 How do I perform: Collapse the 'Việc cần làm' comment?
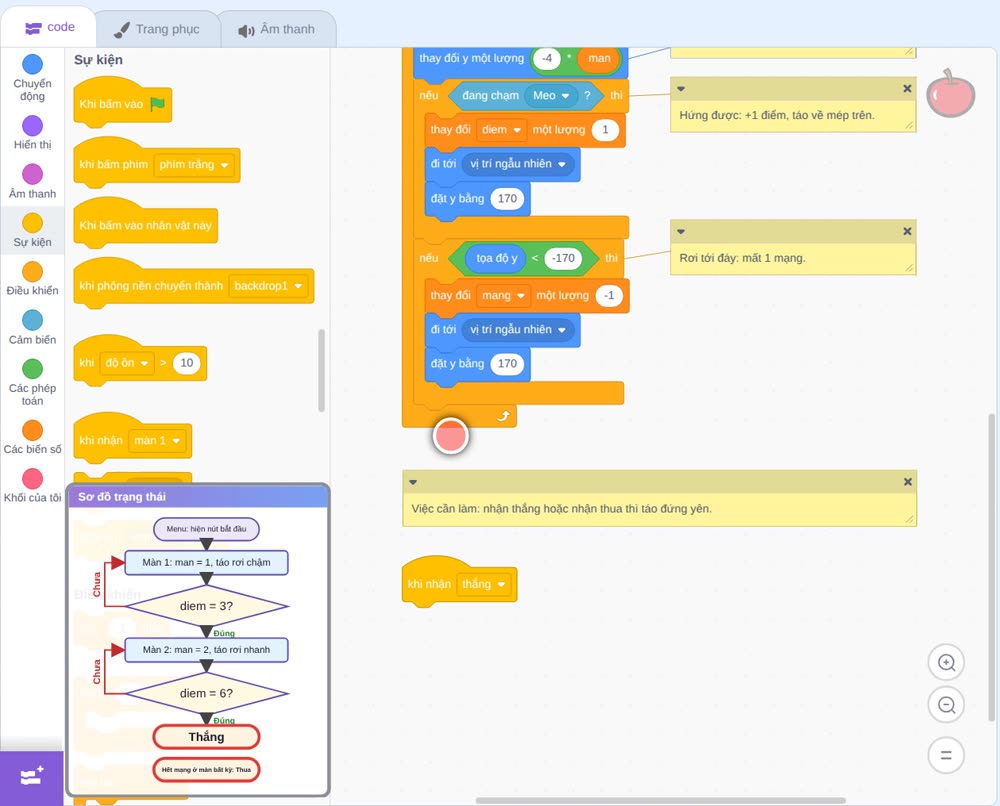[x=413, y=482]
